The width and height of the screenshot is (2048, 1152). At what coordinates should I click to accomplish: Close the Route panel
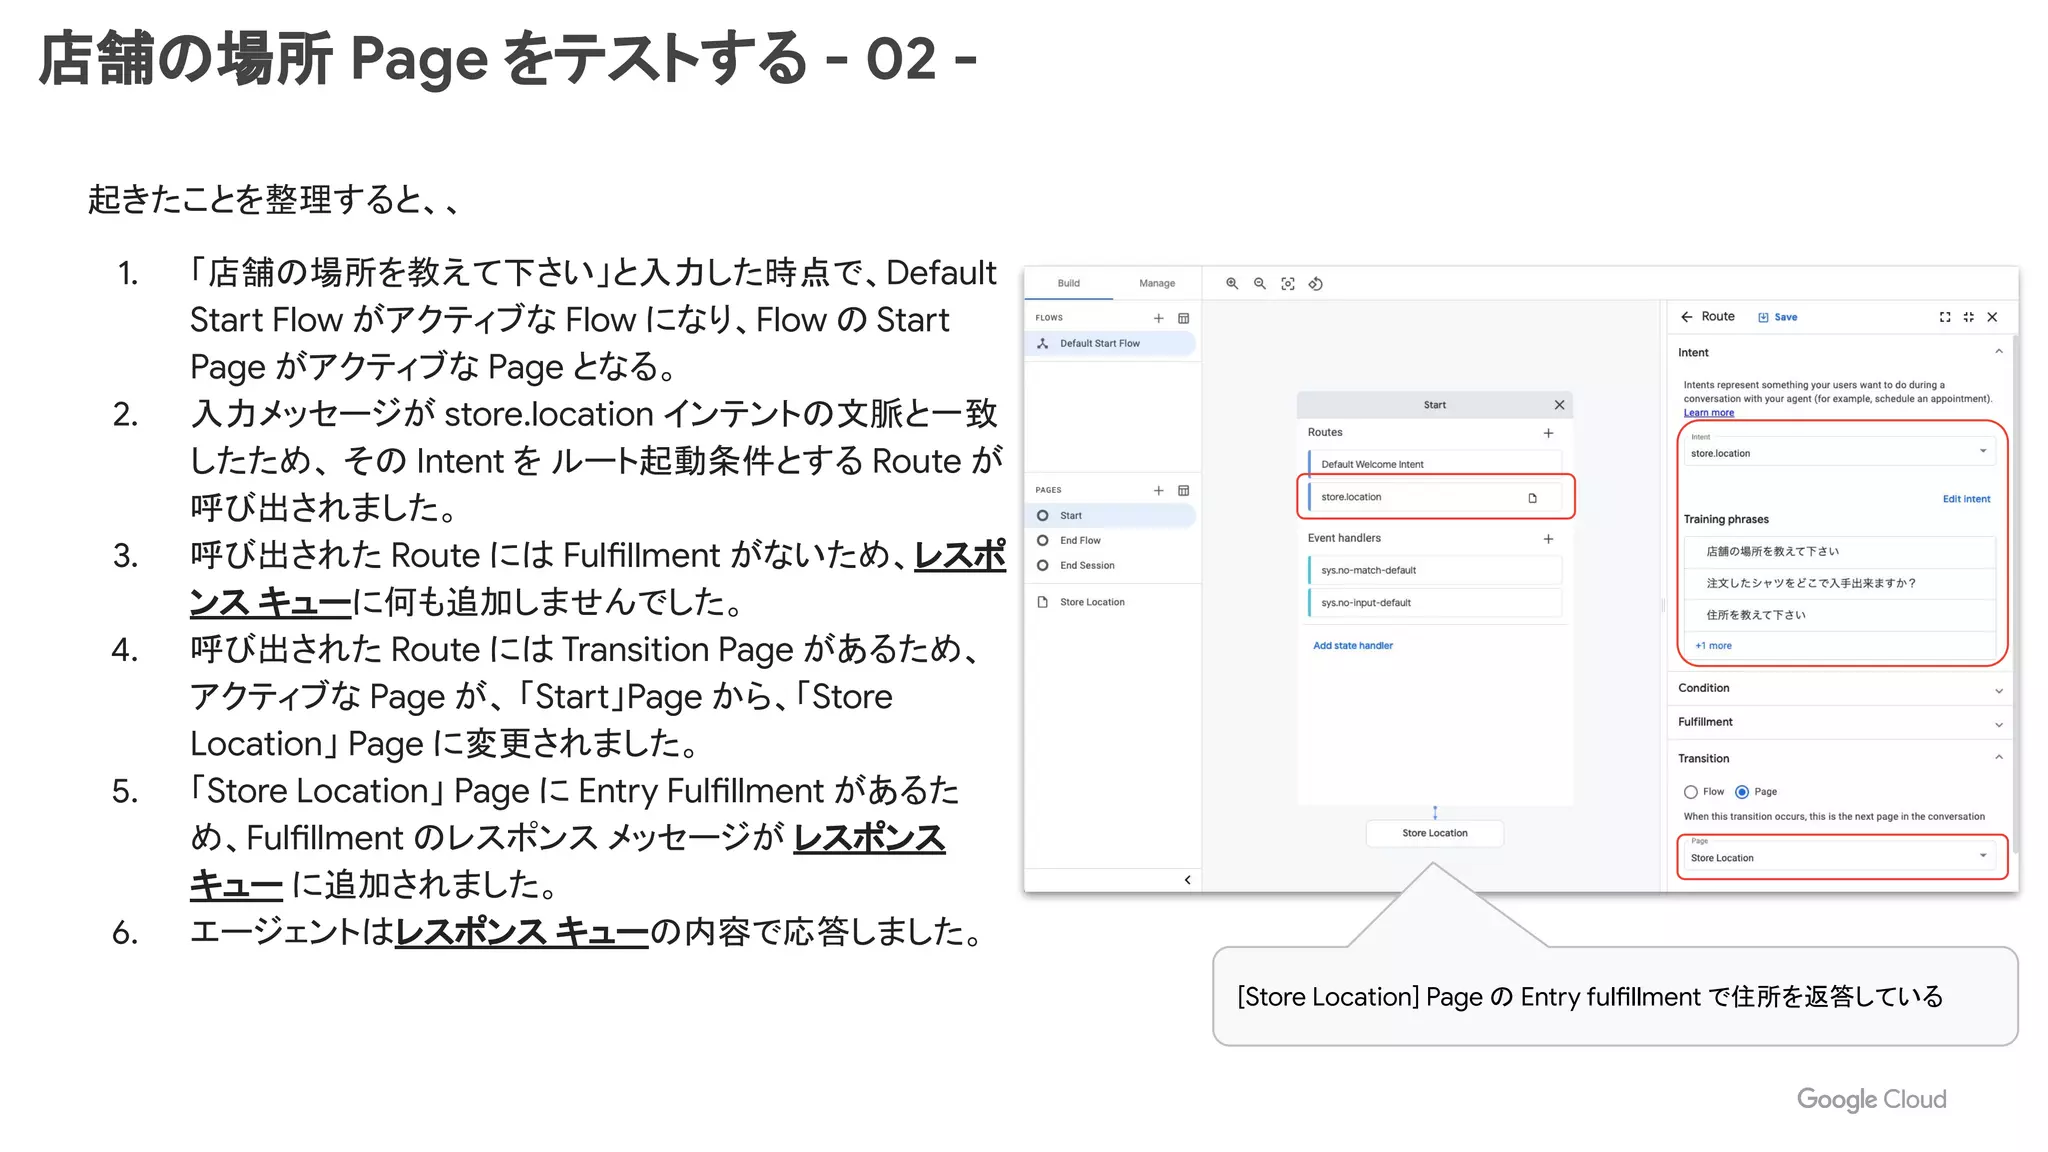click(1992, 317)
